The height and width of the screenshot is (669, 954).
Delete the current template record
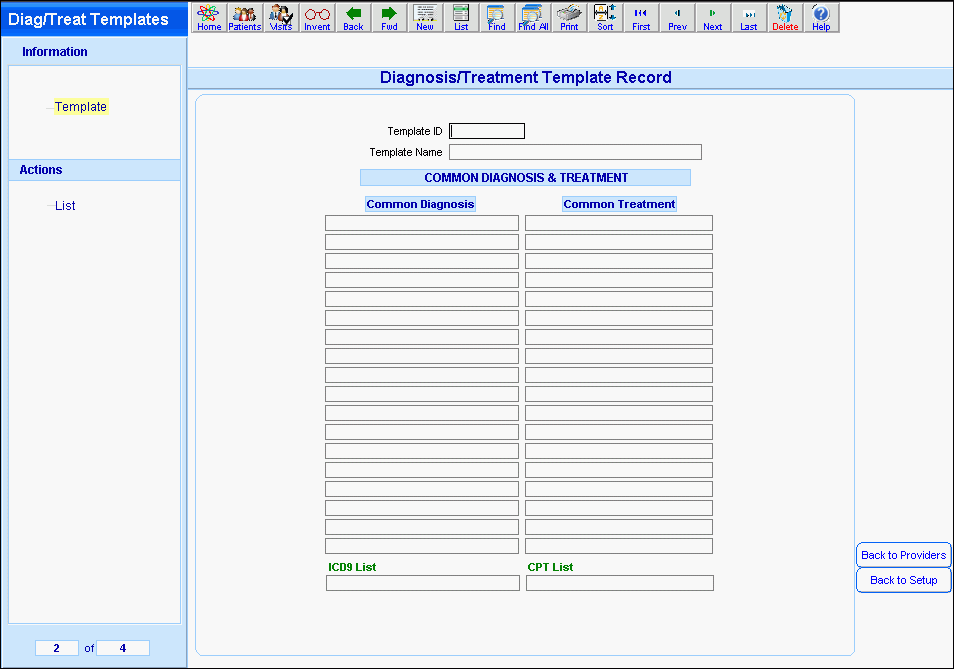(x=785, y=17)
